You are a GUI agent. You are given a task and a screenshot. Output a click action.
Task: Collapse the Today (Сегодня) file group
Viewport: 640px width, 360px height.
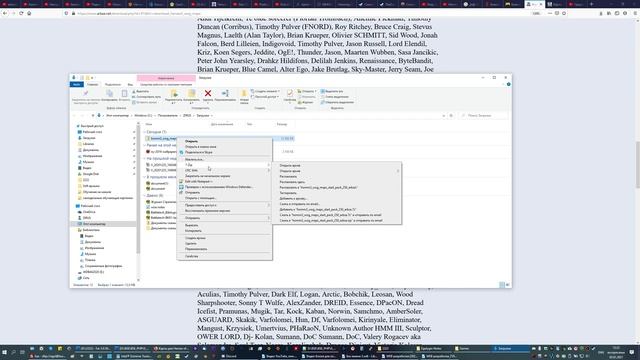(144, 132)
